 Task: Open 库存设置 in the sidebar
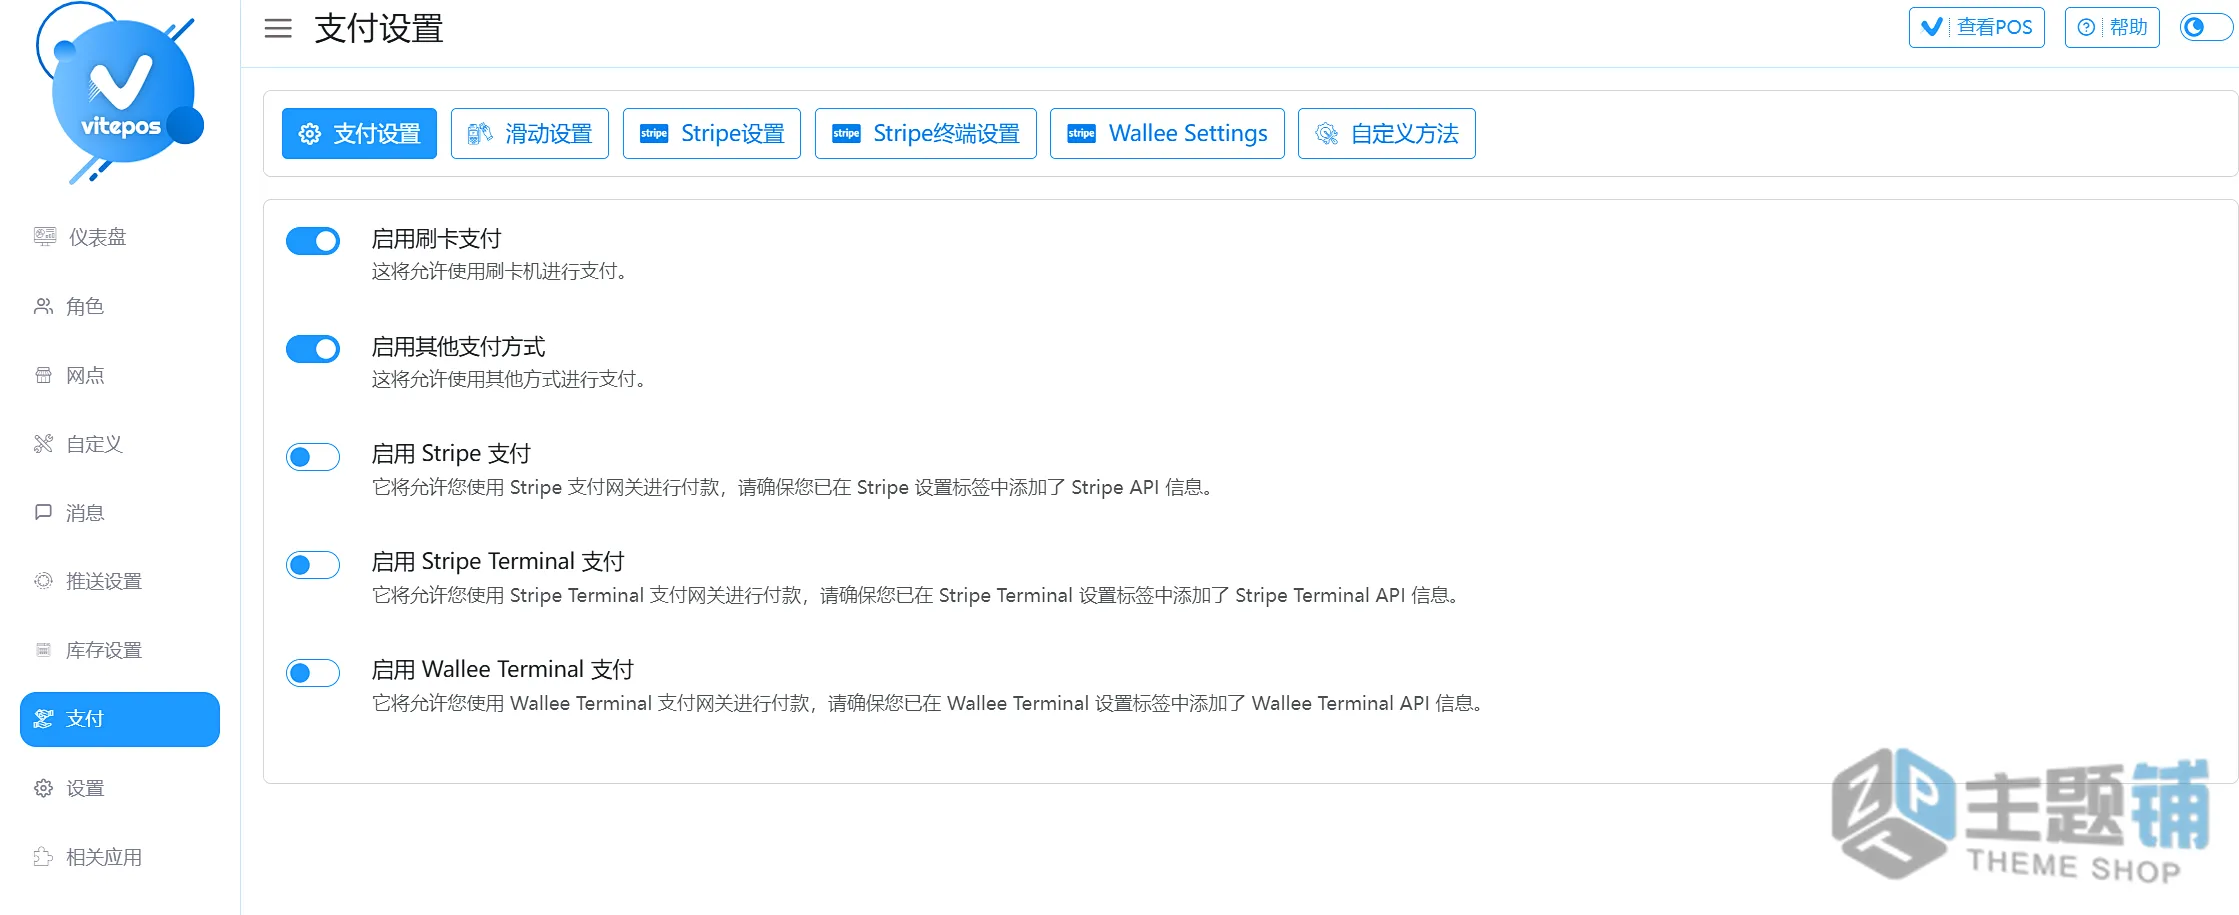[120, 650]
